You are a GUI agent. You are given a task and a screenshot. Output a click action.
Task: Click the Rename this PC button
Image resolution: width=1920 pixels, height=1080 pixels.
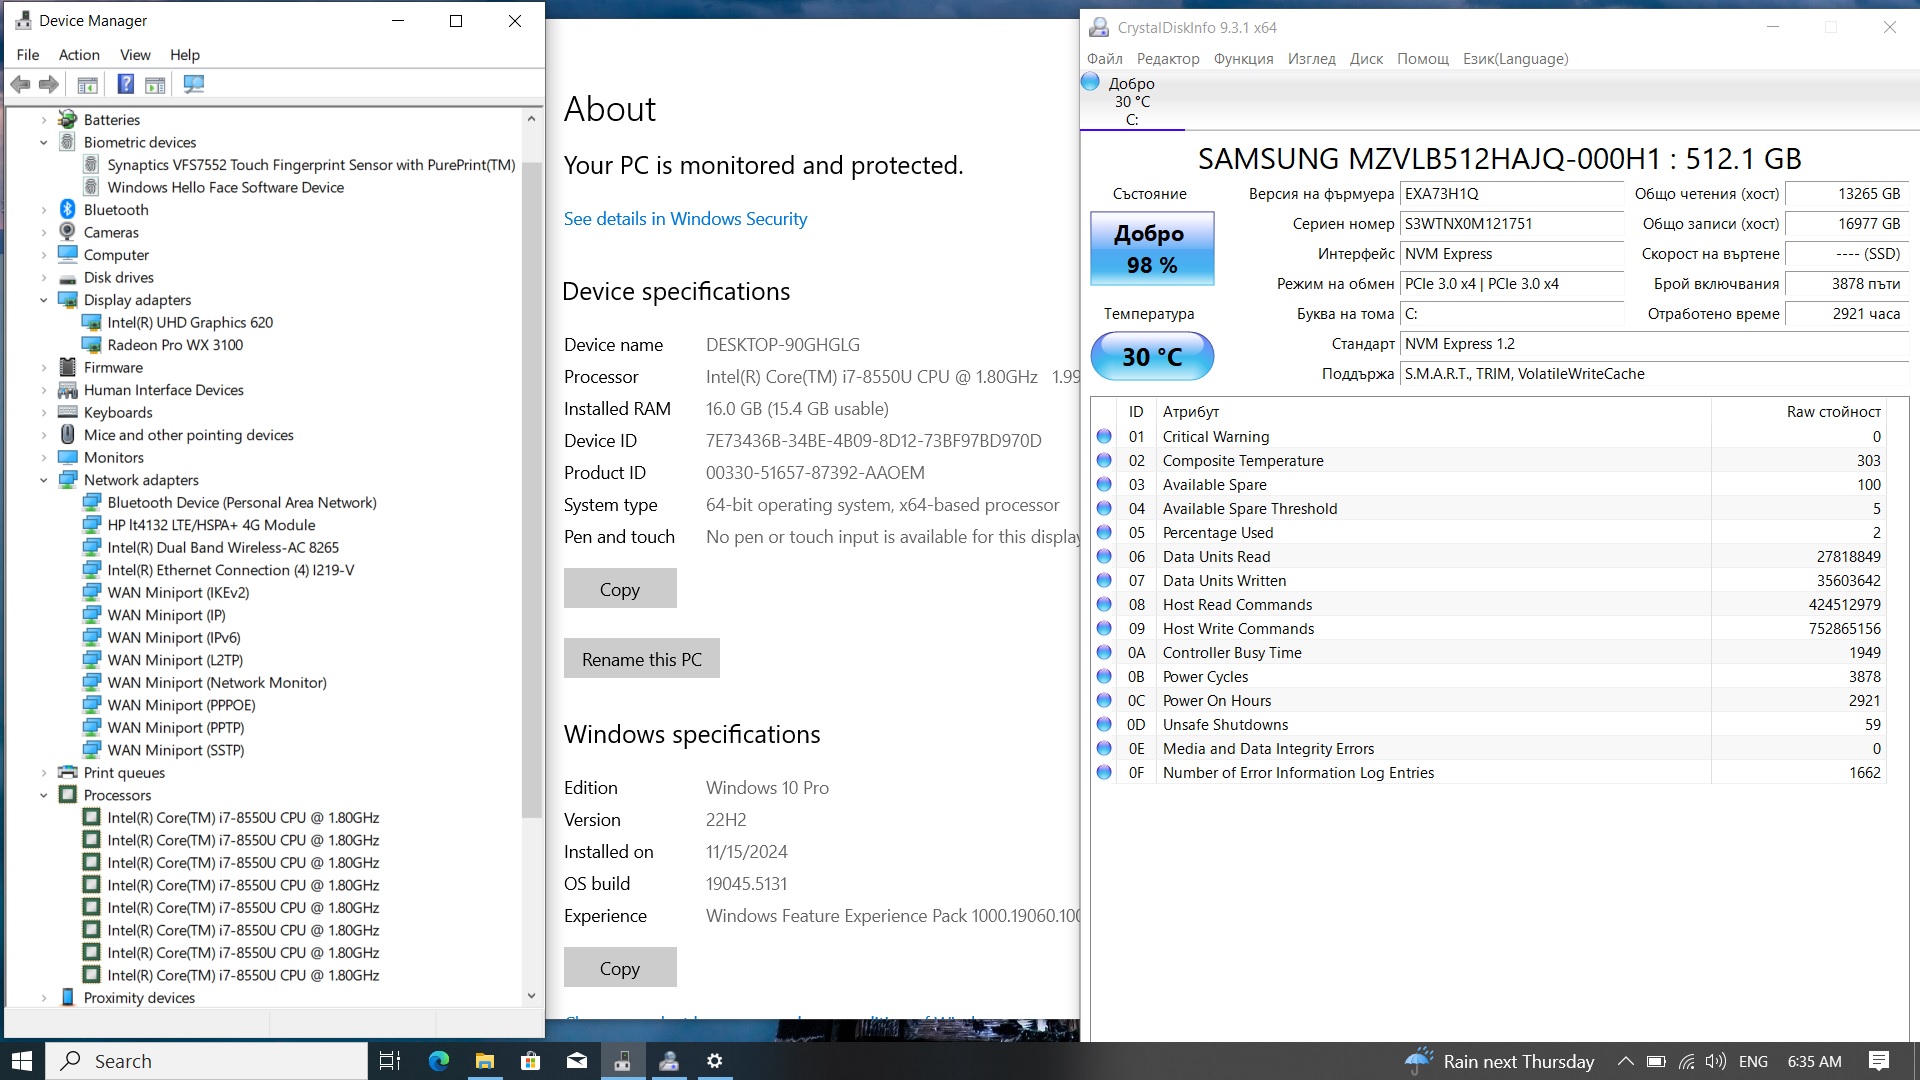click(641, 659)
